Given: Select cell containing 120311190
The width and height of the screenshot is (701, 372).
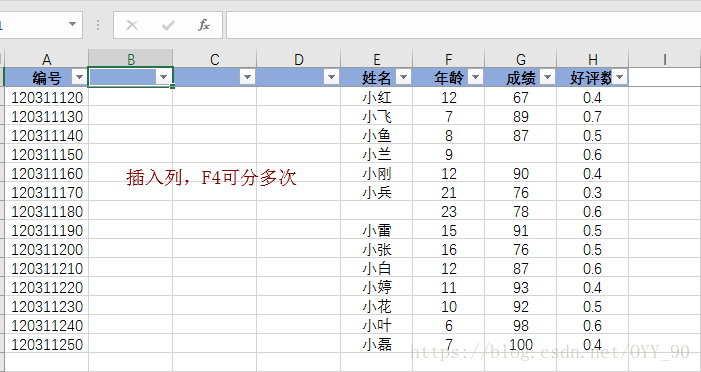Looking at the screenshot, I should (x=46, y=230).
